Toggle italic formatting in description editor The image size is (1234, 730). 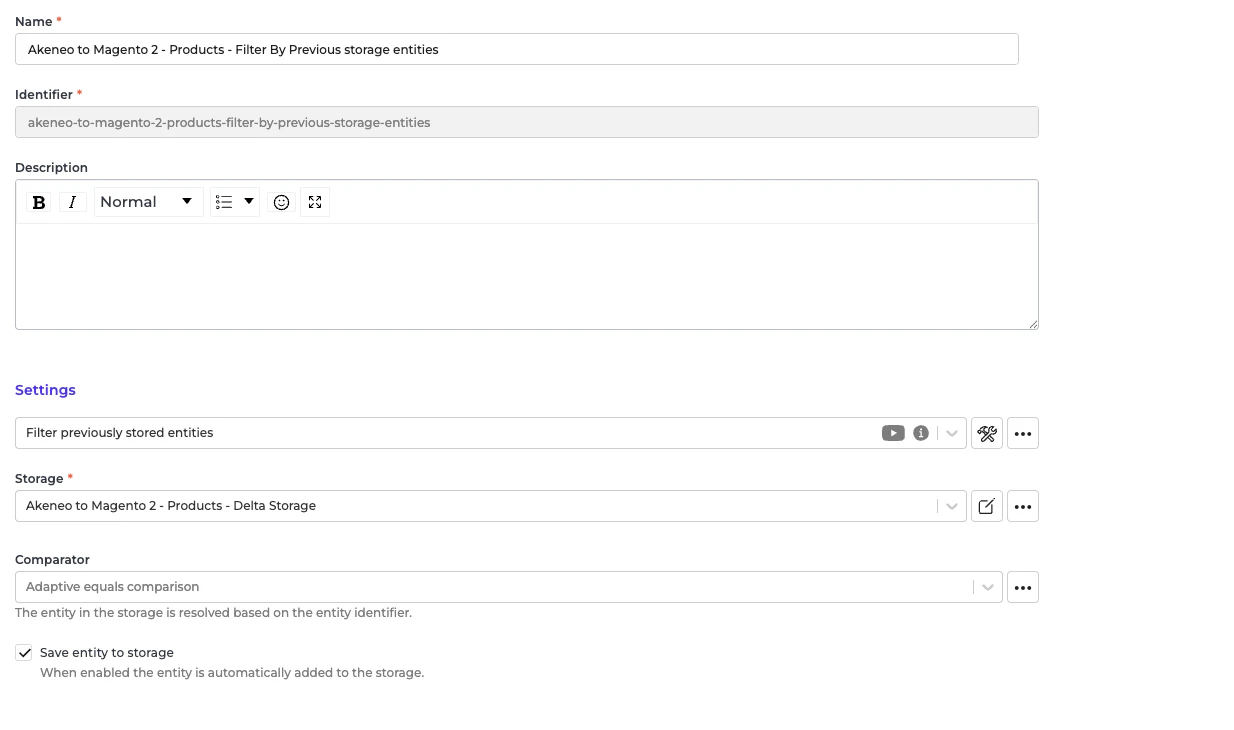coord(72,202)
